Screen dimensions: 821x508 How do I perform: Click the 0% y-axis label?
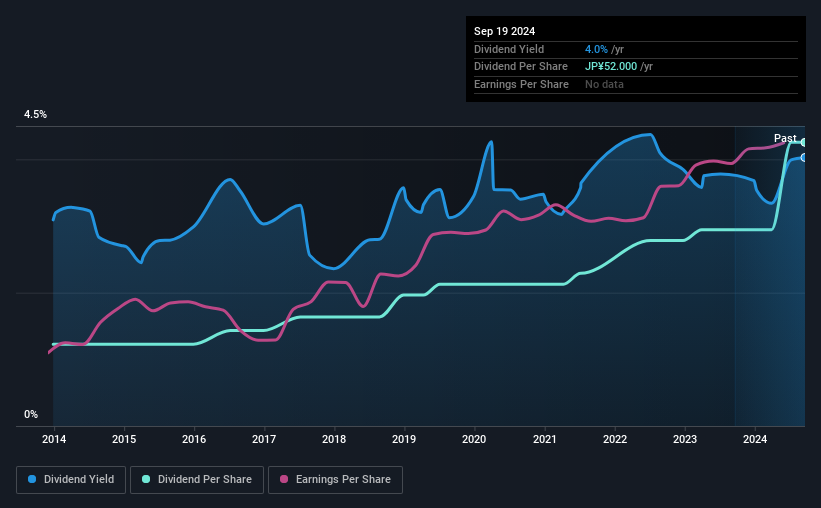coord(31,414)
